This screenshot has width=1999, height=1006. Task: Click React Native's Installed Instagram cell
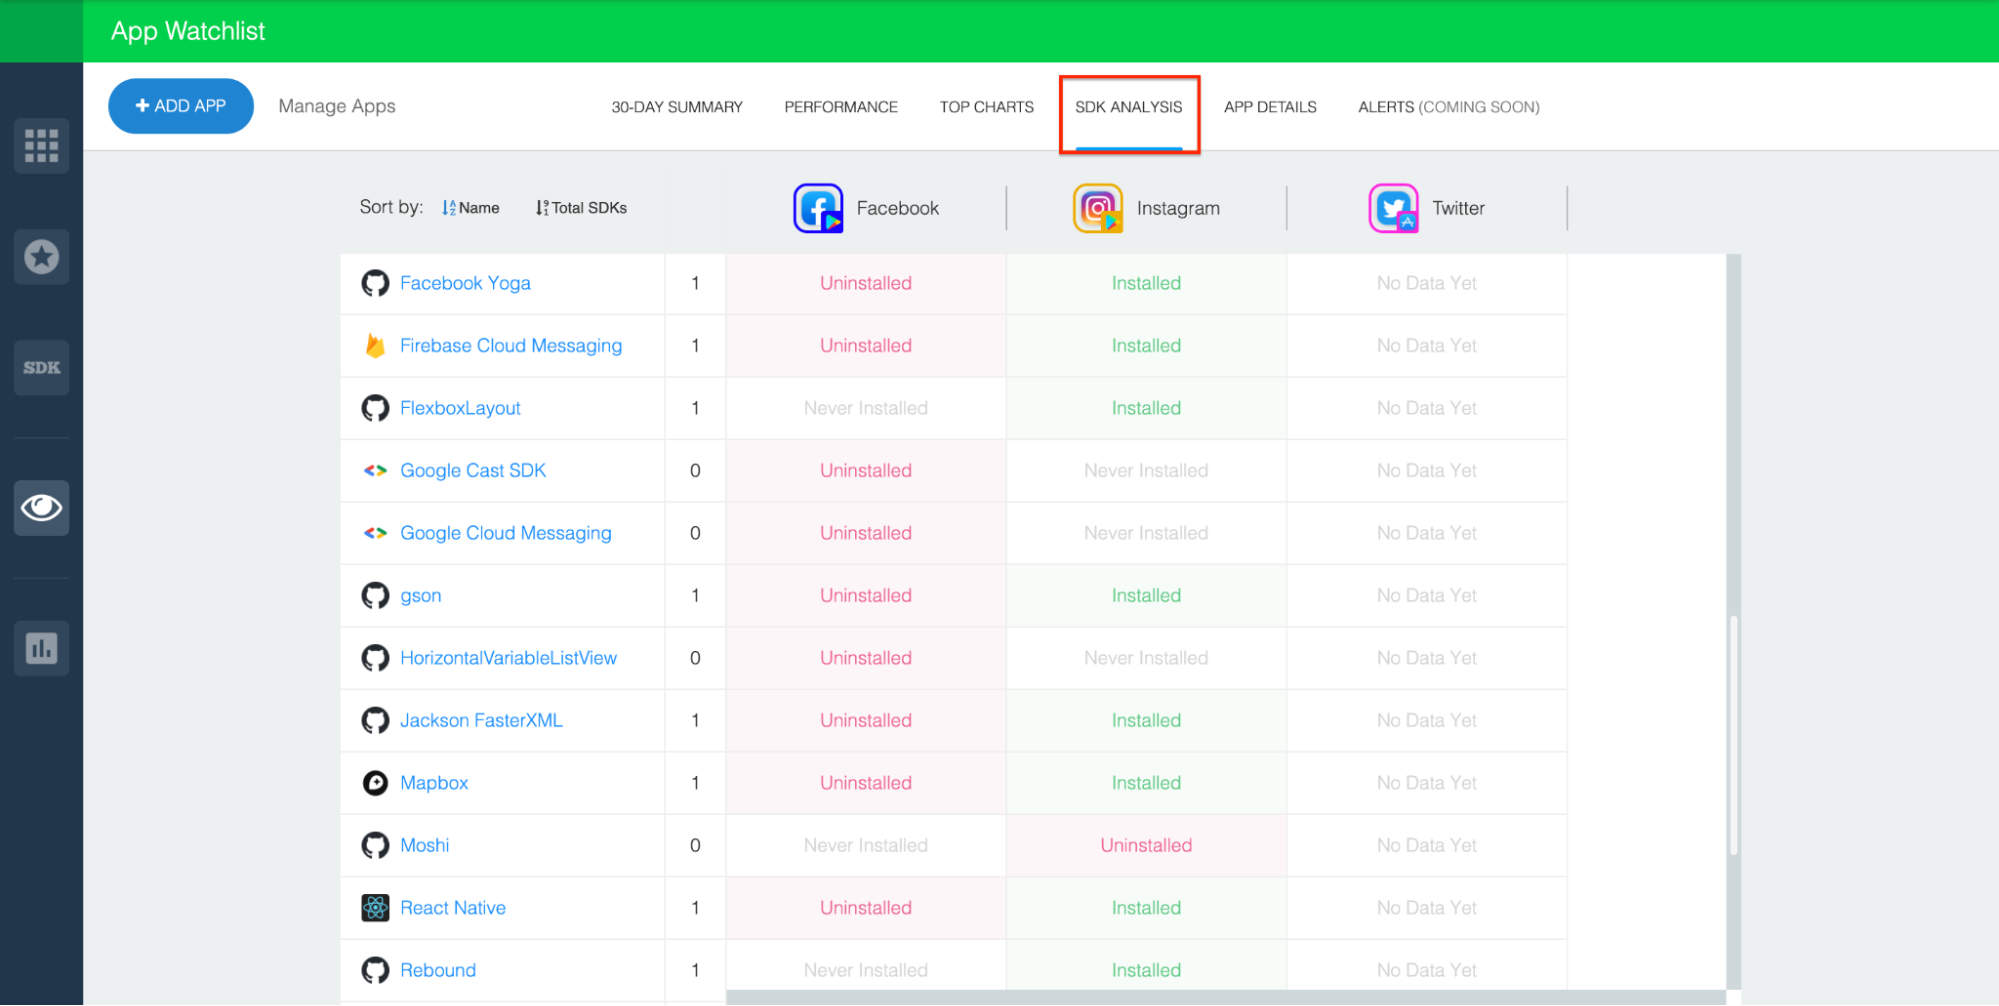pyautogui.click(x=1146, y=908)
